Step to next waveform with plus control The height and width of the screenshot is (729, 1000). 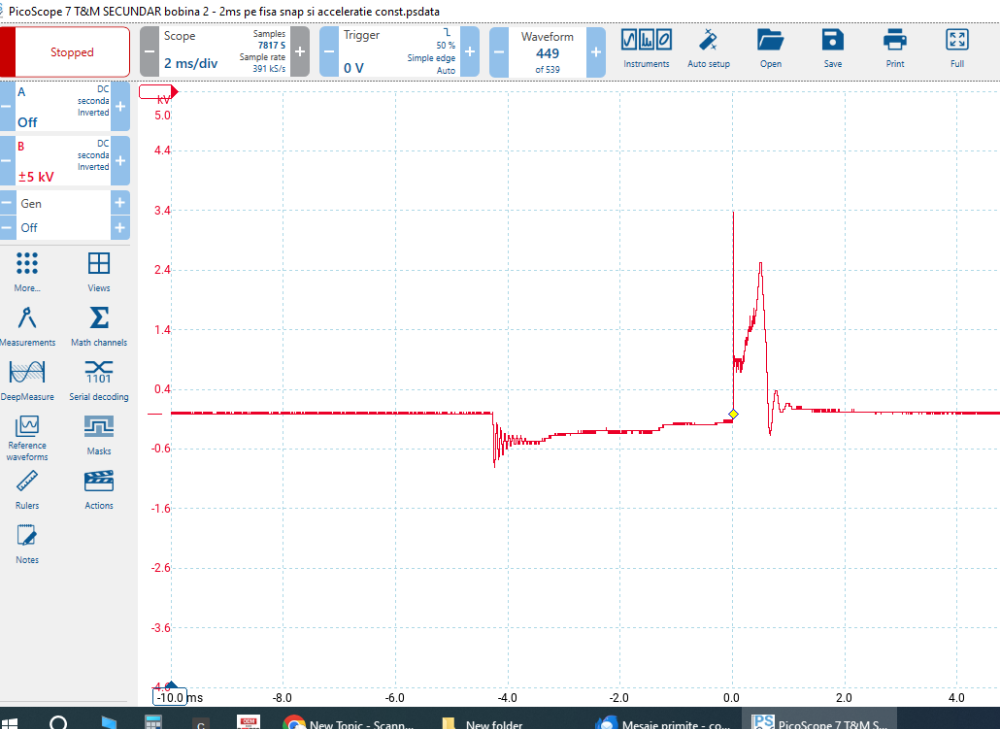pos(595,51)
